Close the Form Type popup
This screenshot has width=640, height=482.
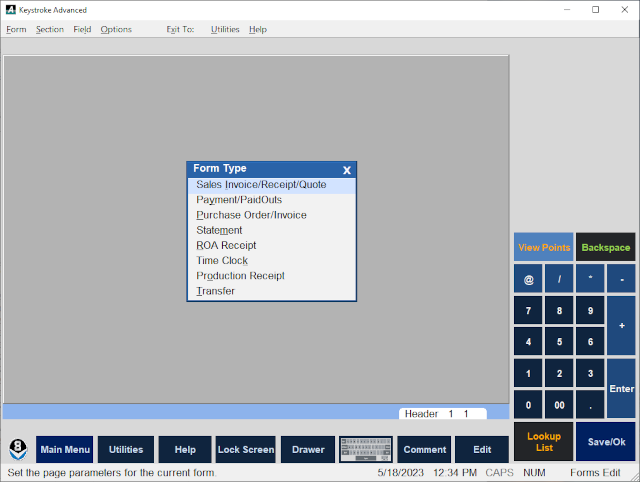347,170
